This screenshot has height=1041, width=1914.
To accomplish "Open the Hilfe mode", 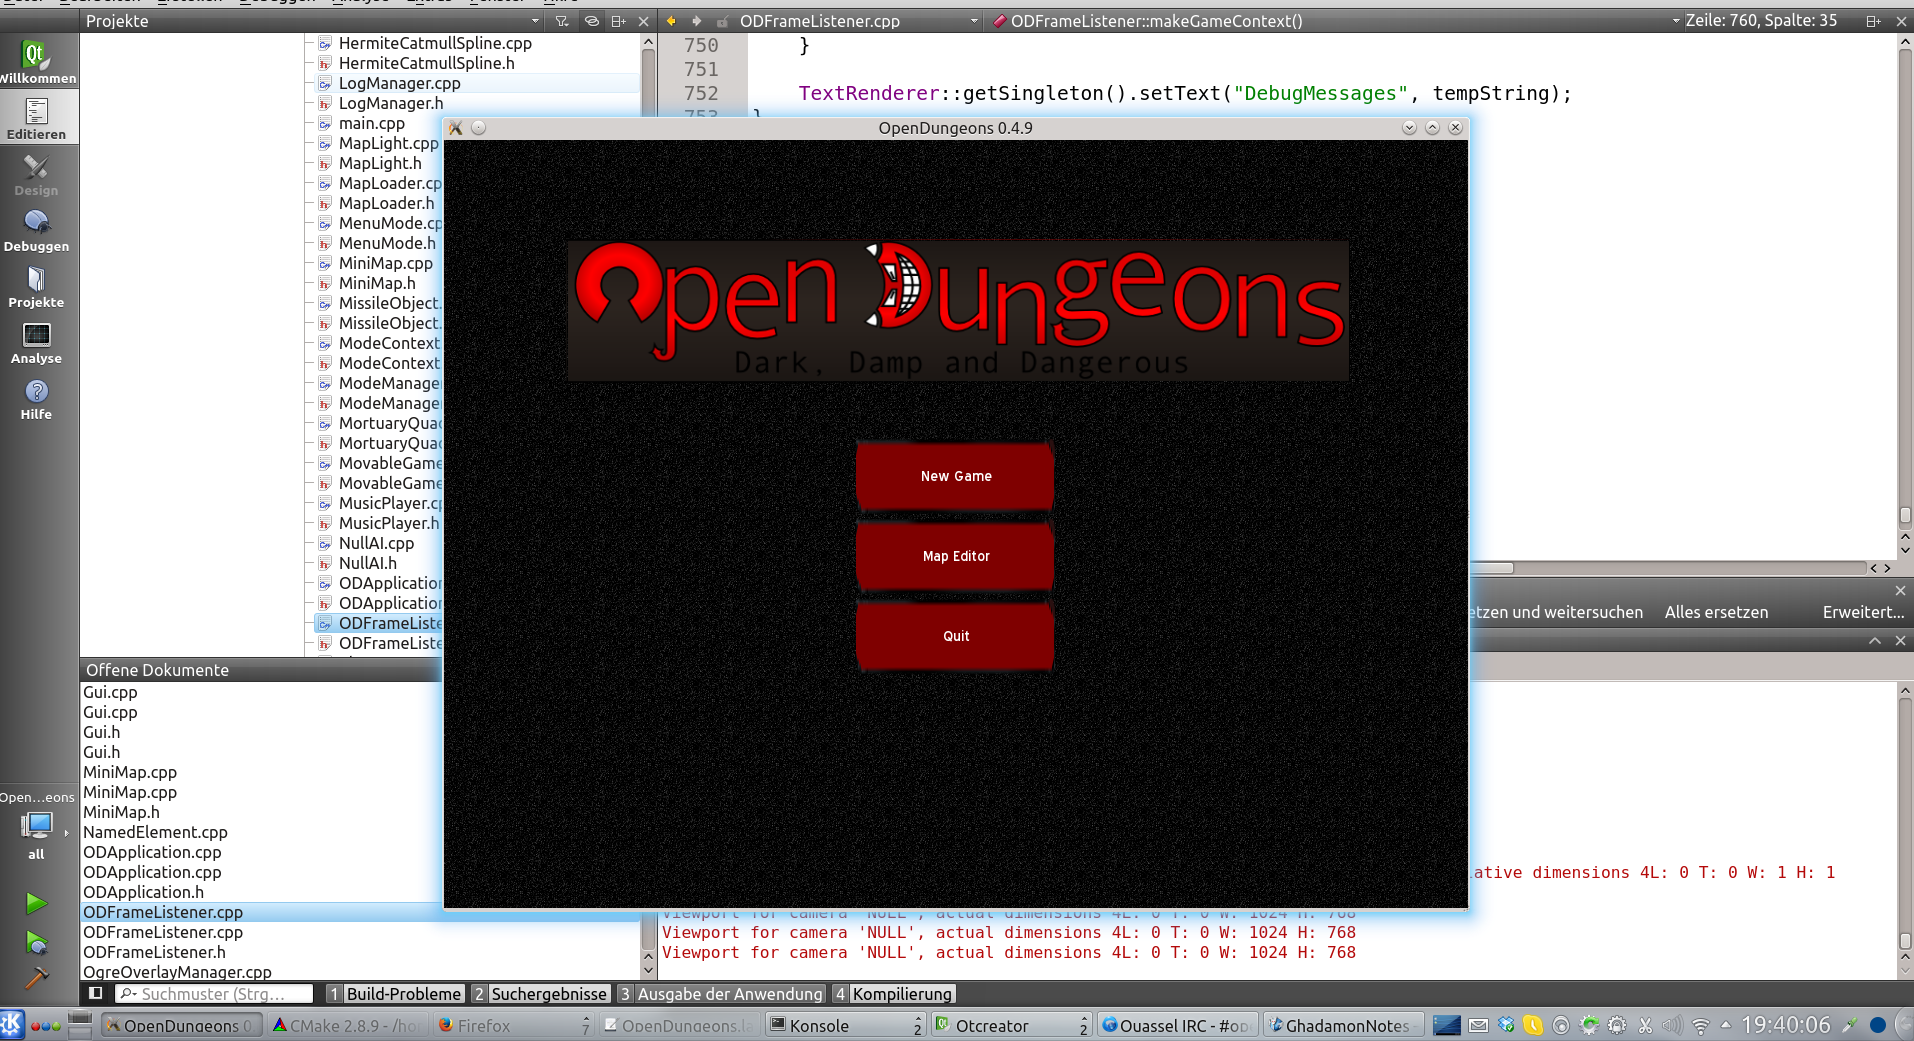I will pyautogui.click(x=37, y=398).
